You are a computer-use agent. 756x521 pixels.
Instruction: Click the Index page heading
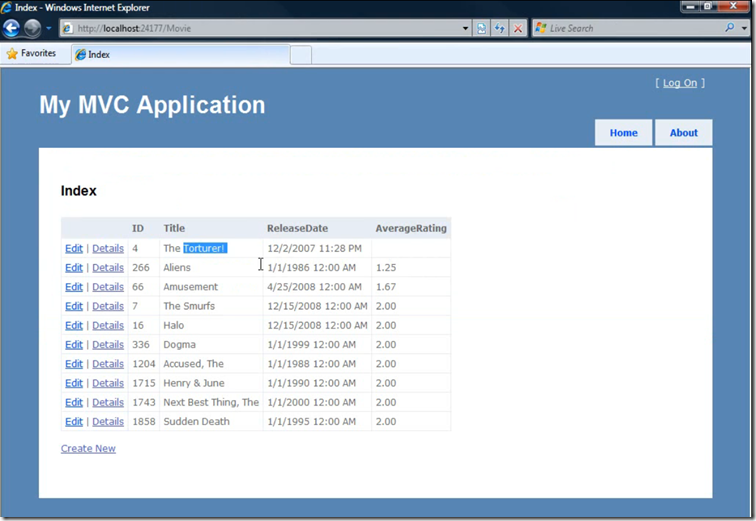[79, 191]
